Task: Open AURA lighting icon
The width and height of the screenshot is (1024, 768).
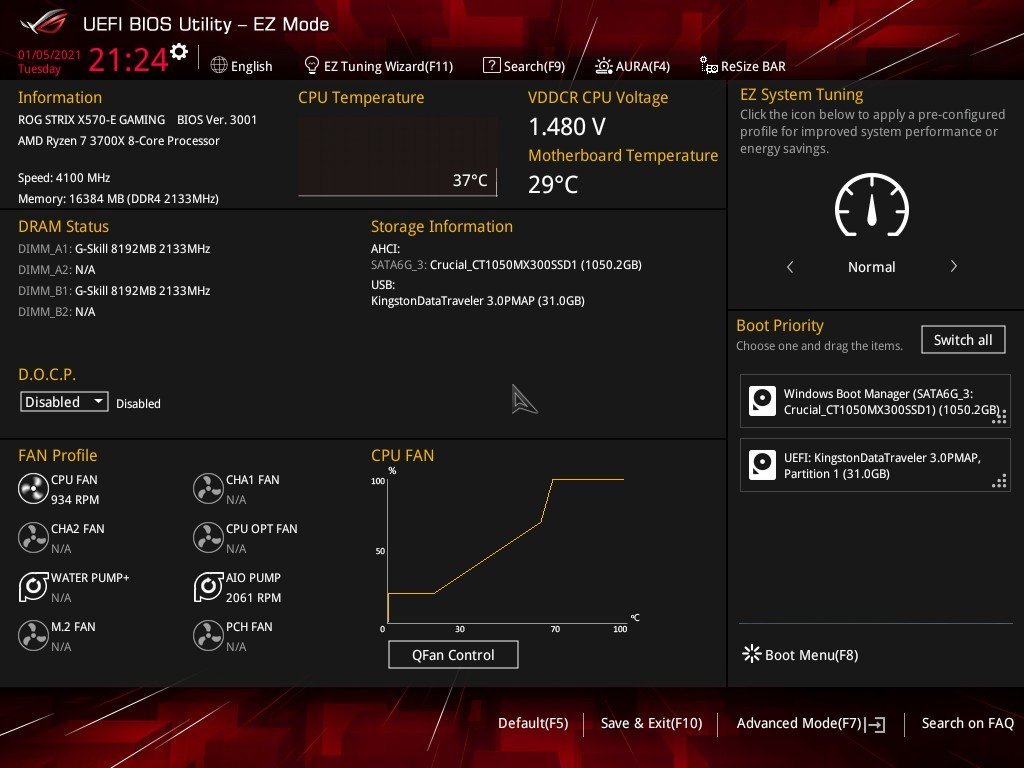Action: [x=603, y=66]
